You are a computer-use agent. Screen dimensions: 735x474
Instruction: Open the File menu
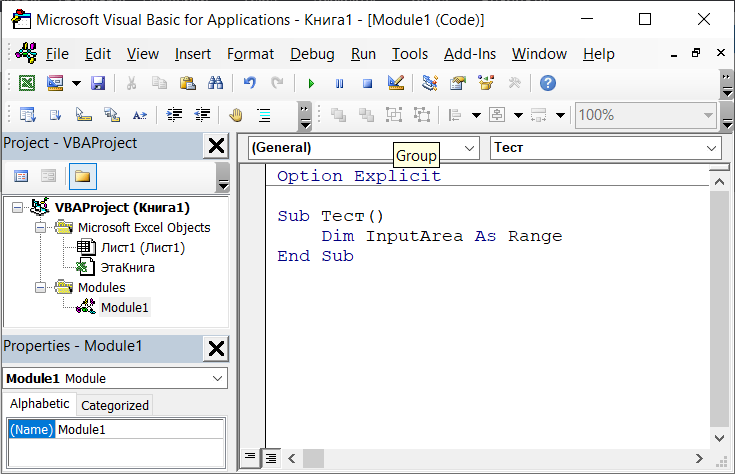click(x=57, y=54)
